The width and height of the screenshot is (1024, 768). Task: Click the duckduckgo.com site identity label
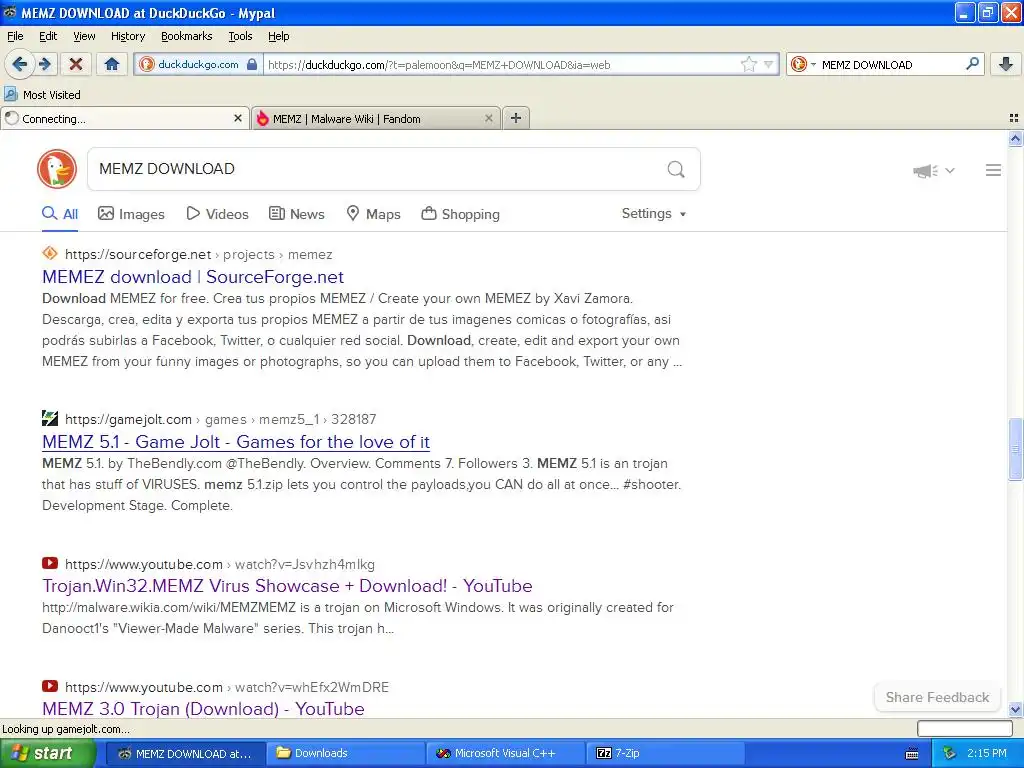tap(198, 64)
